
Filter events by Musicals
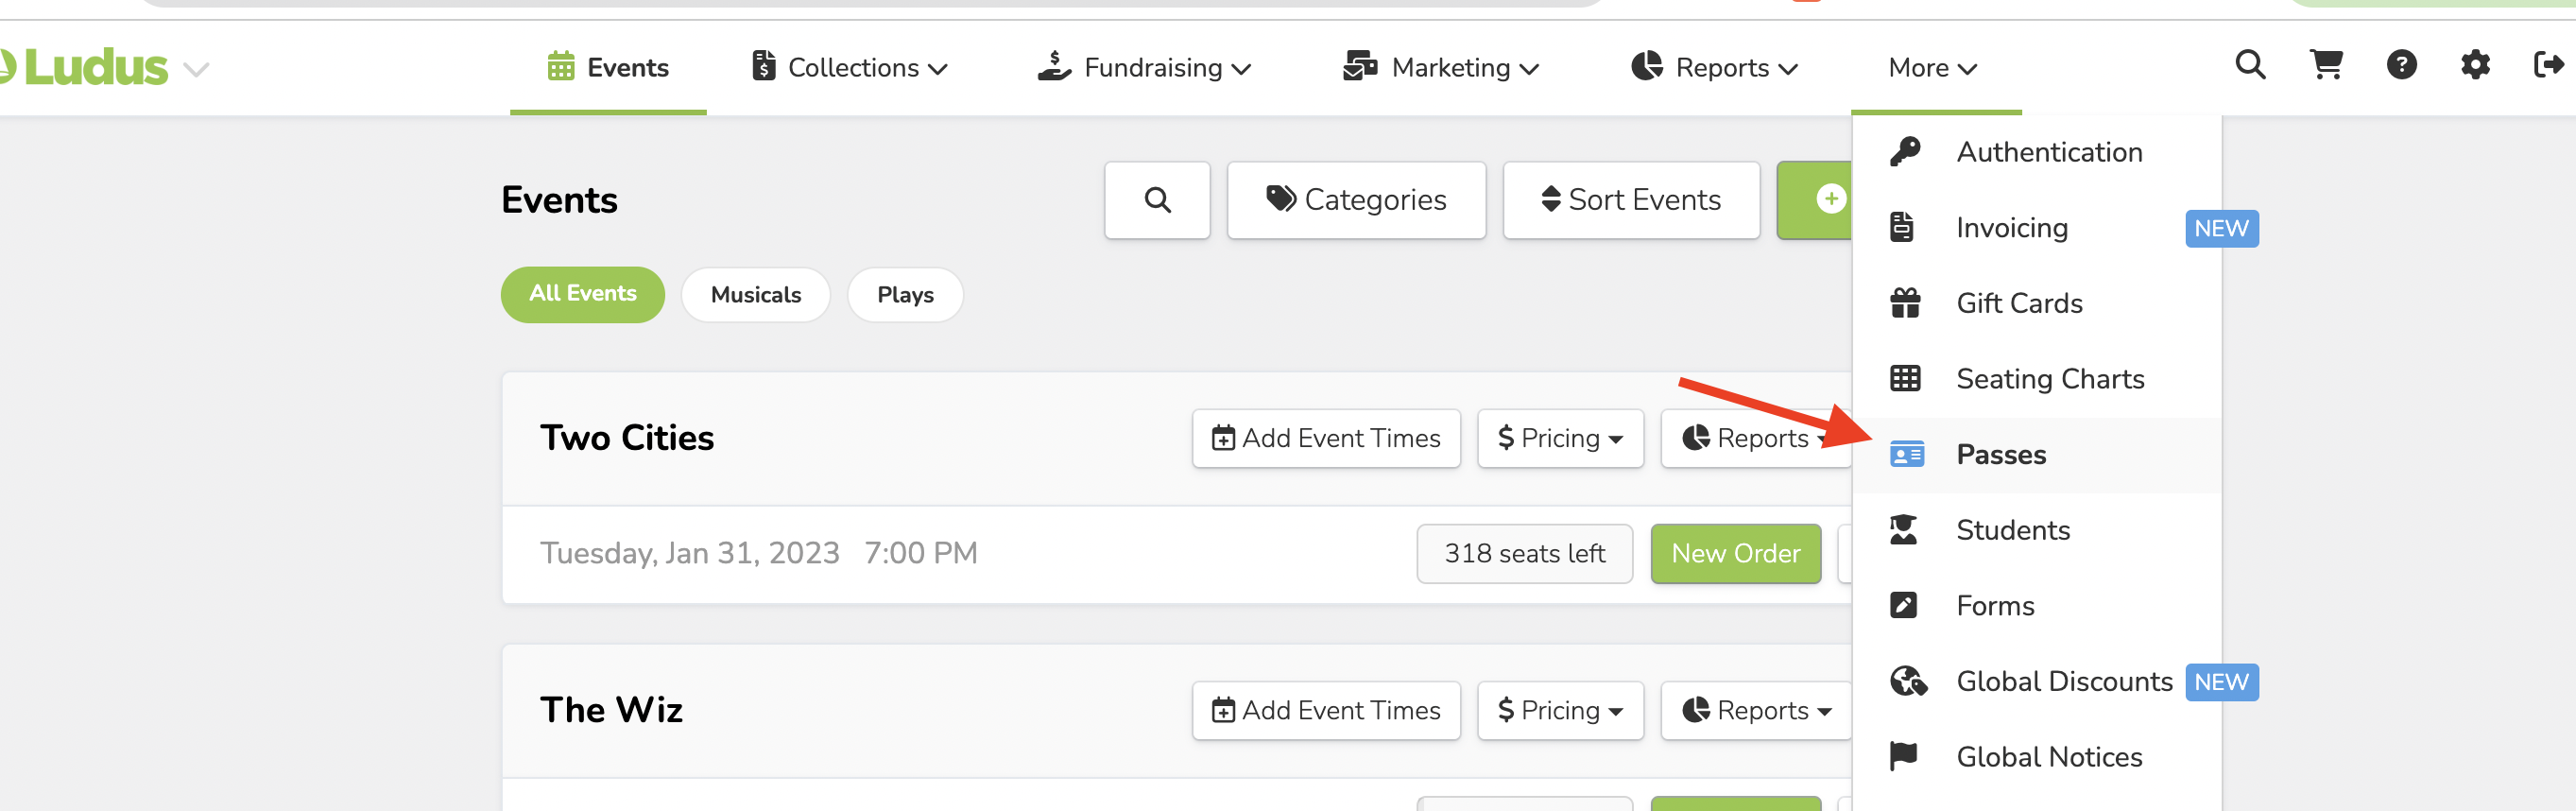[x=755, y=295]
